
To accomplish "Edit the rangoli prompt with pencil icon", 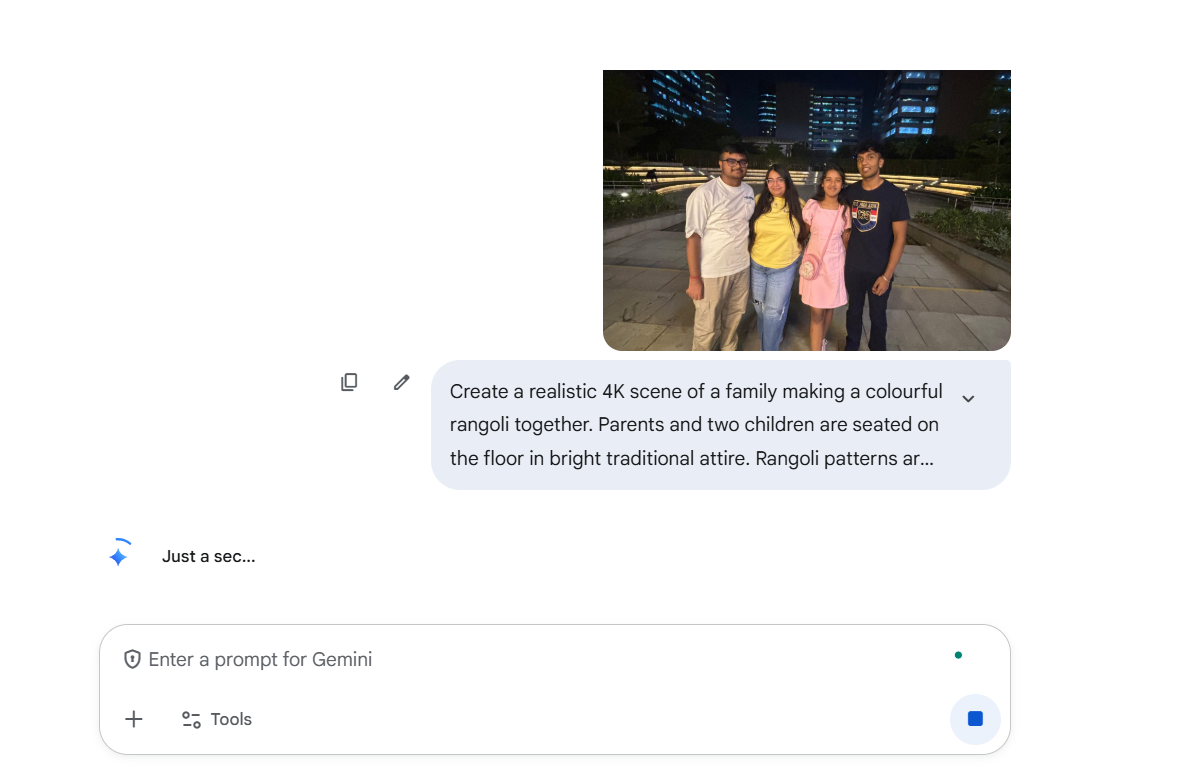I will (401, 382).
